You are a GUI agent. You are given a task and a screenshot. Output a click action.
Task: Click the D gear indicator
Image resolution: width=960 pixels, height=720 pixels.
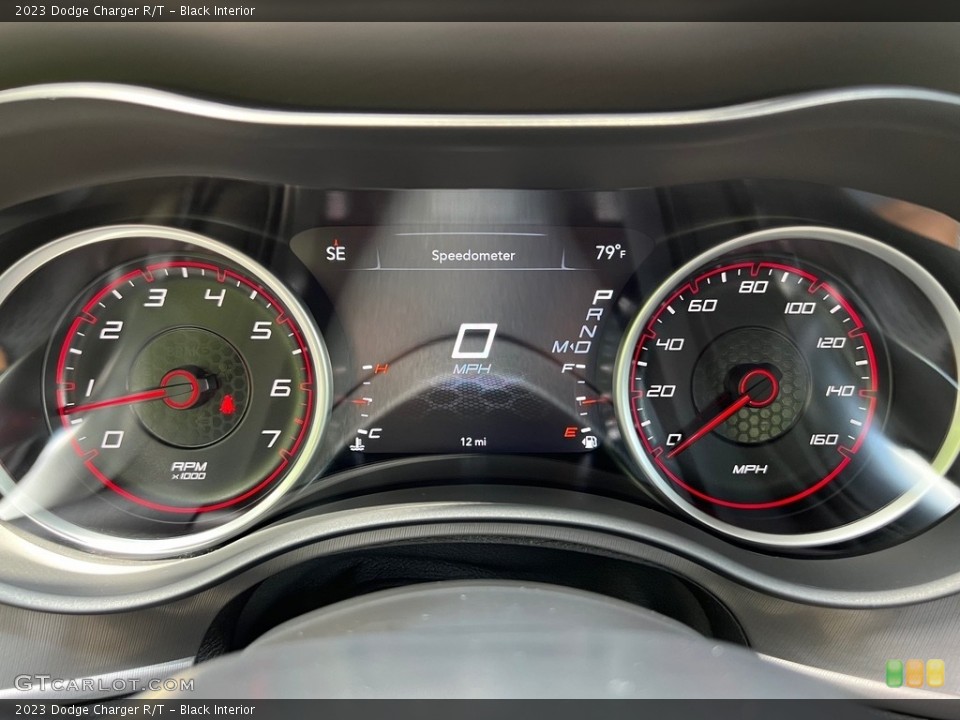pyautogui.click(x=583, y=347)
